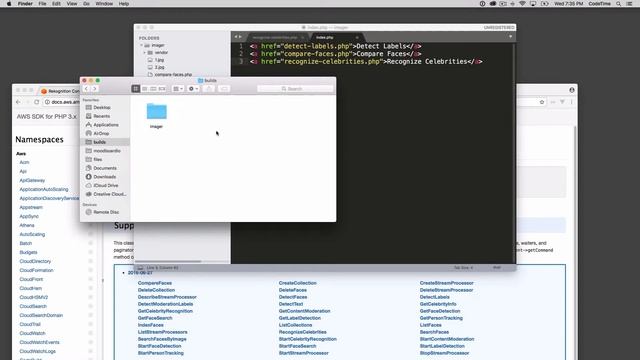The width and height of the screenshot is (640, 360).
Task: Open Notification Center in menu bar
Action: (x=630, y=4)
